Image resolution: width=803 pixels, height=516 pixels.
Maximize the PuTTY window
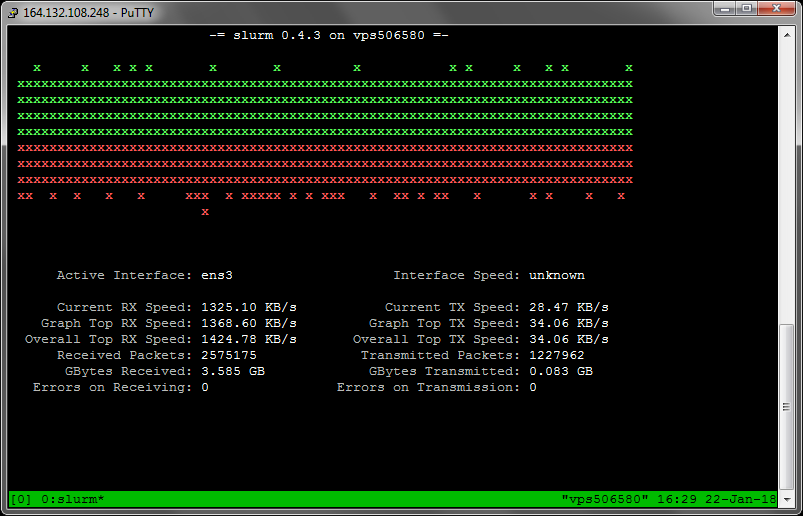coord(748,8)
